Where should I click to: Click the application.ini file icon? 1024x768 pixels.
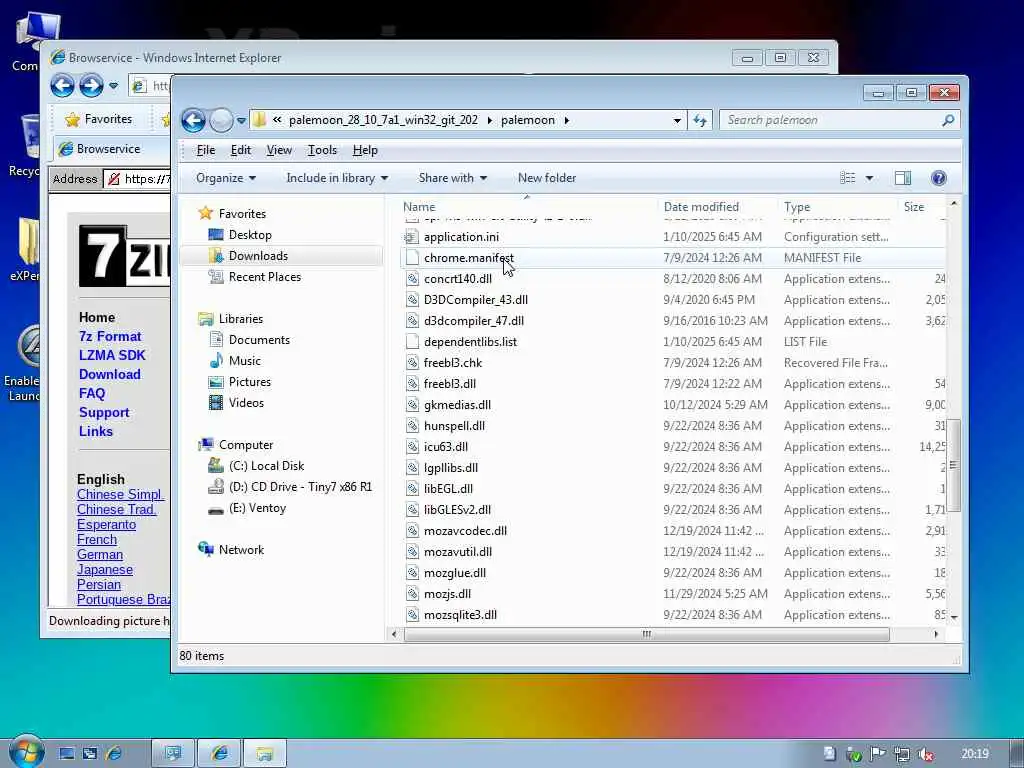pyautogui.click(x=411, y=237)
